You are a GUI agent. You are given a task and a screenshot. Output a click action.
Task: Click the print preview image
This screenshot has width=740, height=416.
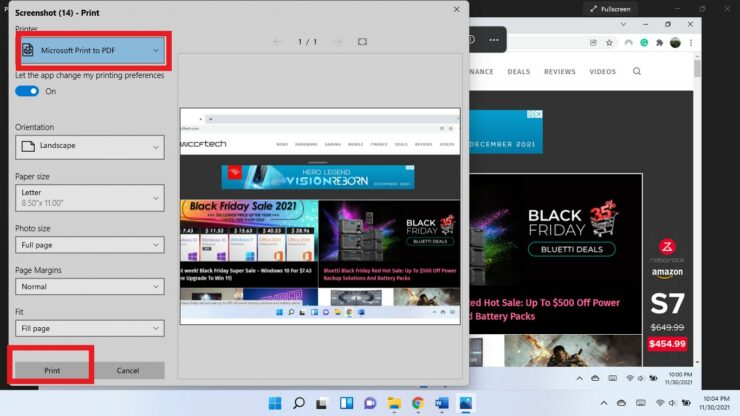[x=320, y=216]
